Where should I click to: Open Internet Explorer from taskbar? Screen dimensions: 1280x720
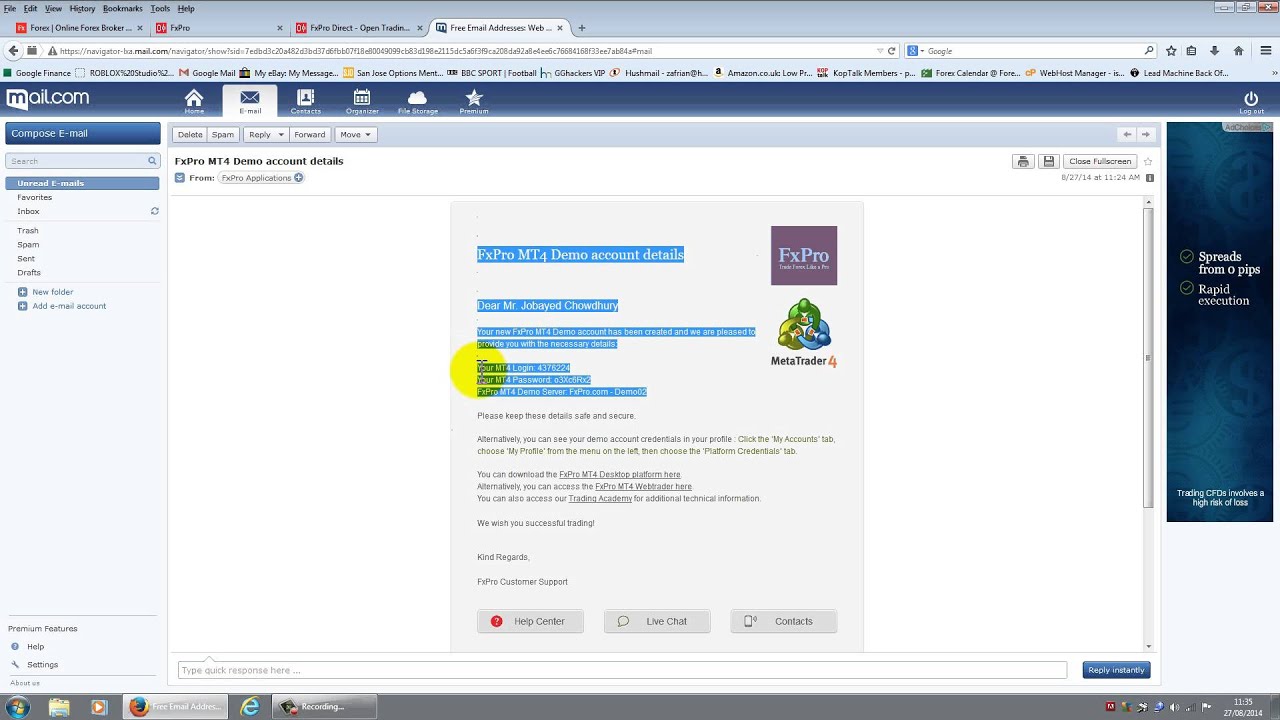pyautogui.click(x=249, y=706)
